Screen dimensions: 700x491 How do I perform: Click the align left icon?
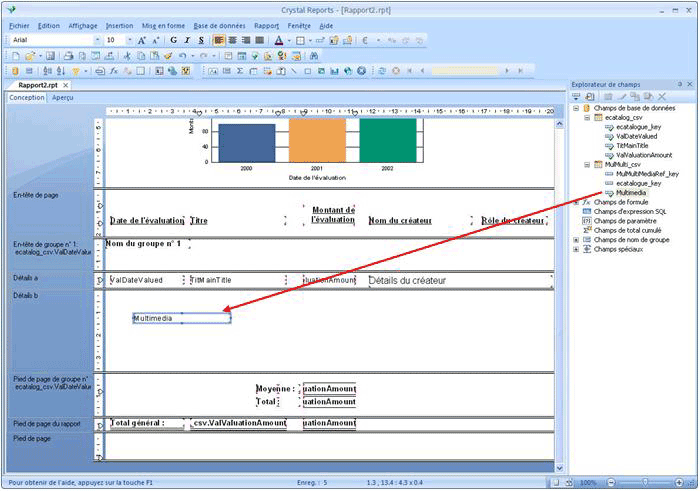coord(219,40)
